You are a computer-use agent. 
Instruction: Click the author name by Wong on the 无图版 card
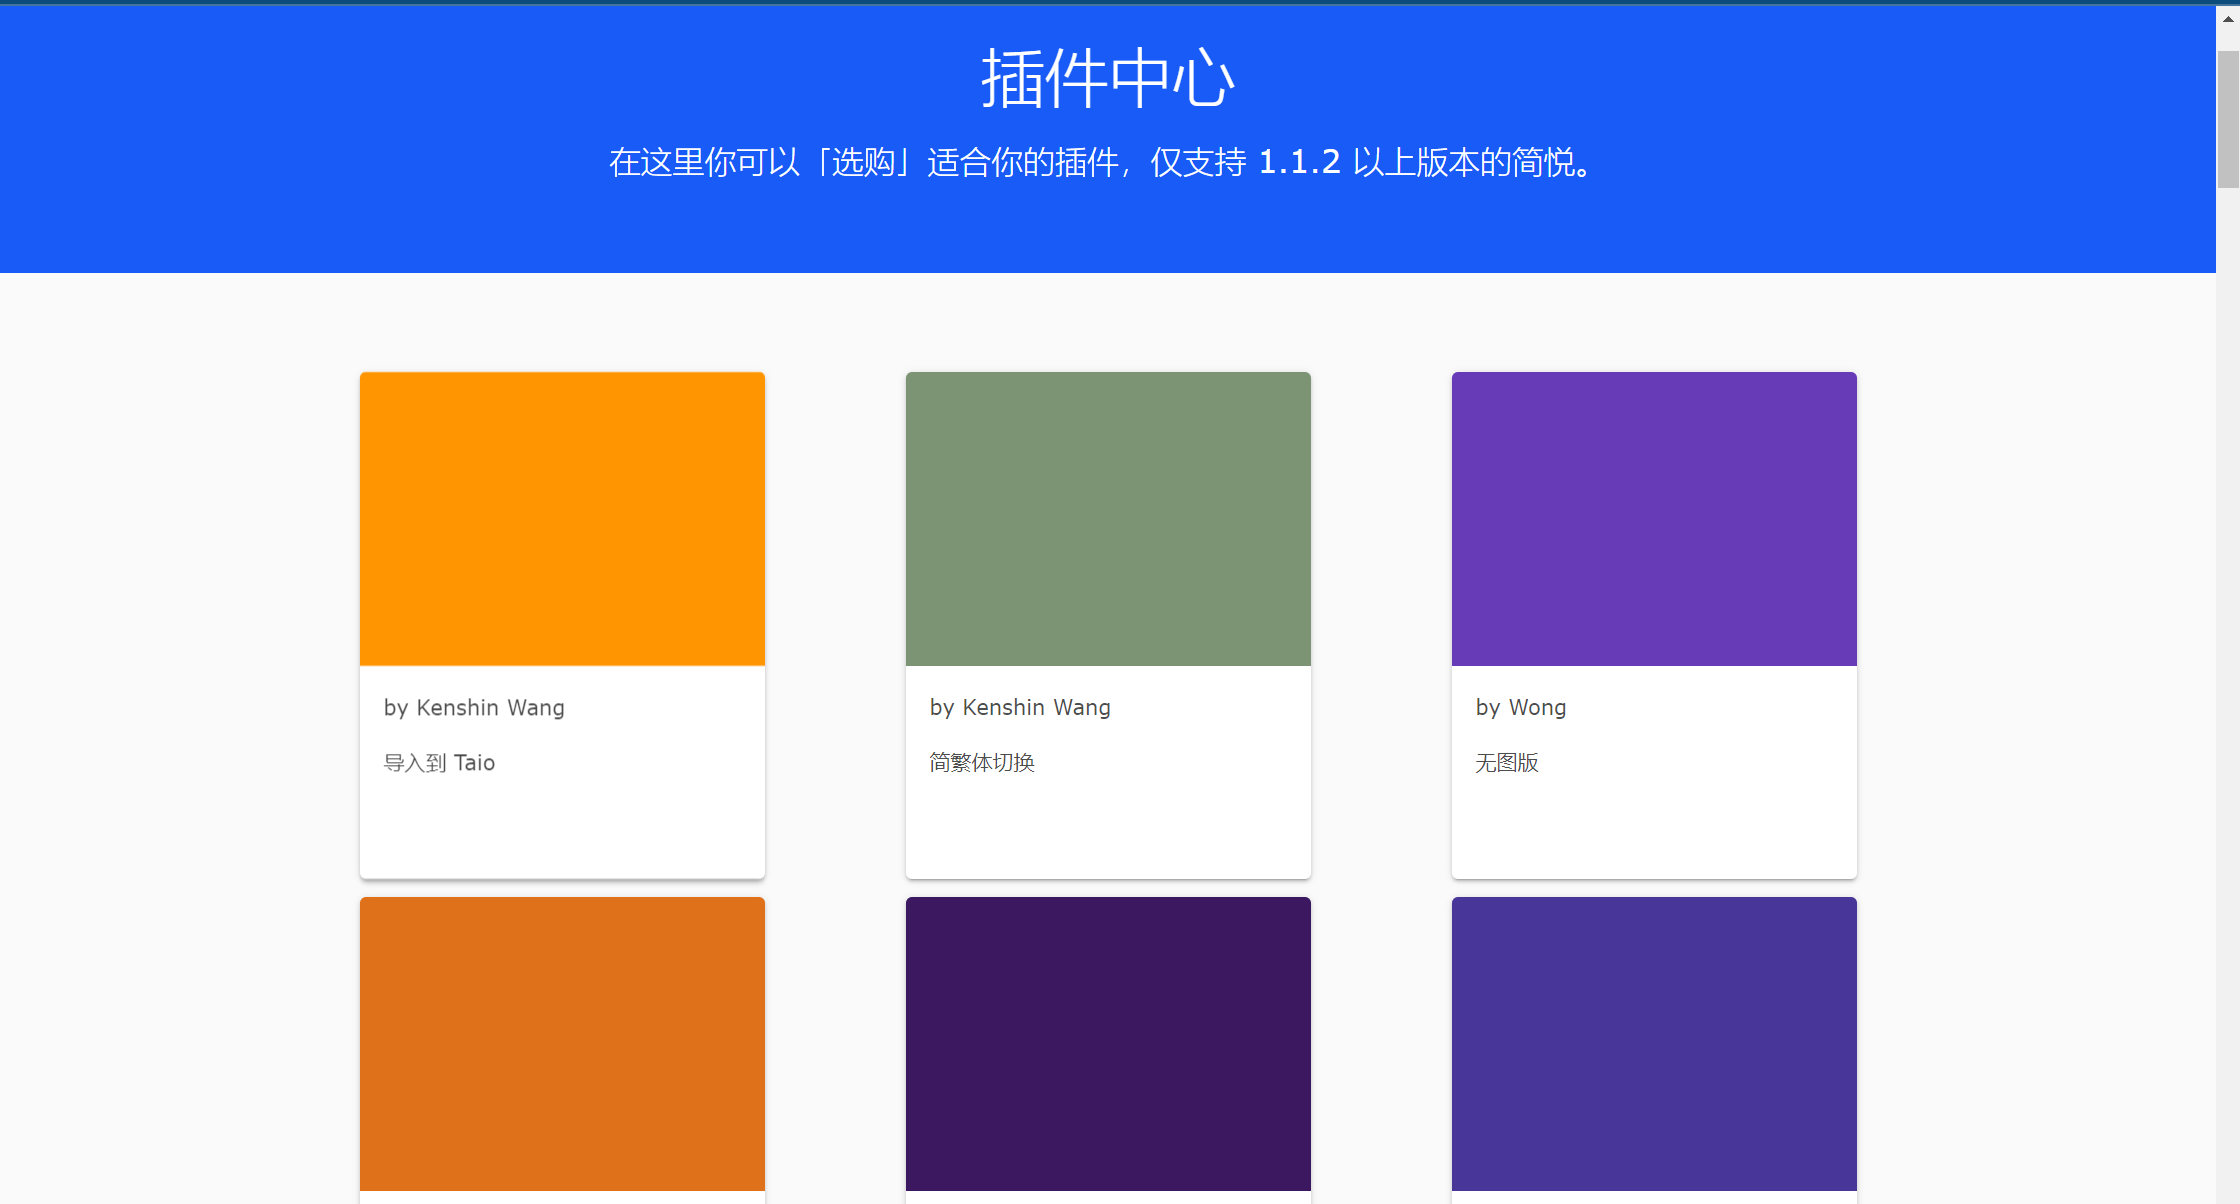1520,707
